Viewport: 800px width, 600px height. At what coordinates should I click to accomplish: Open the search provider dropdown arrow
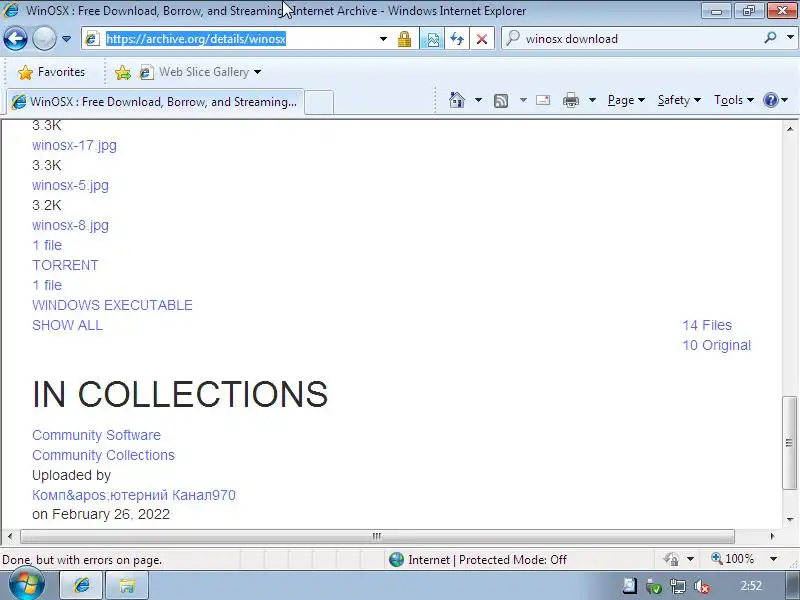(x=790, y=38)
